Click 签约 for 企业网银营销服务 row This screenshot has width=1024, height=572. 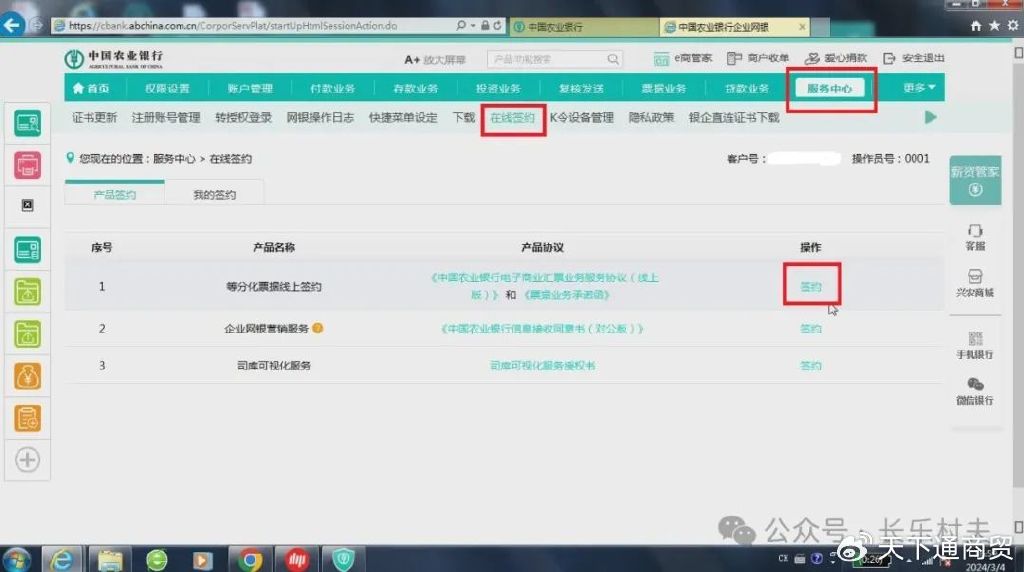coord(810,328)
